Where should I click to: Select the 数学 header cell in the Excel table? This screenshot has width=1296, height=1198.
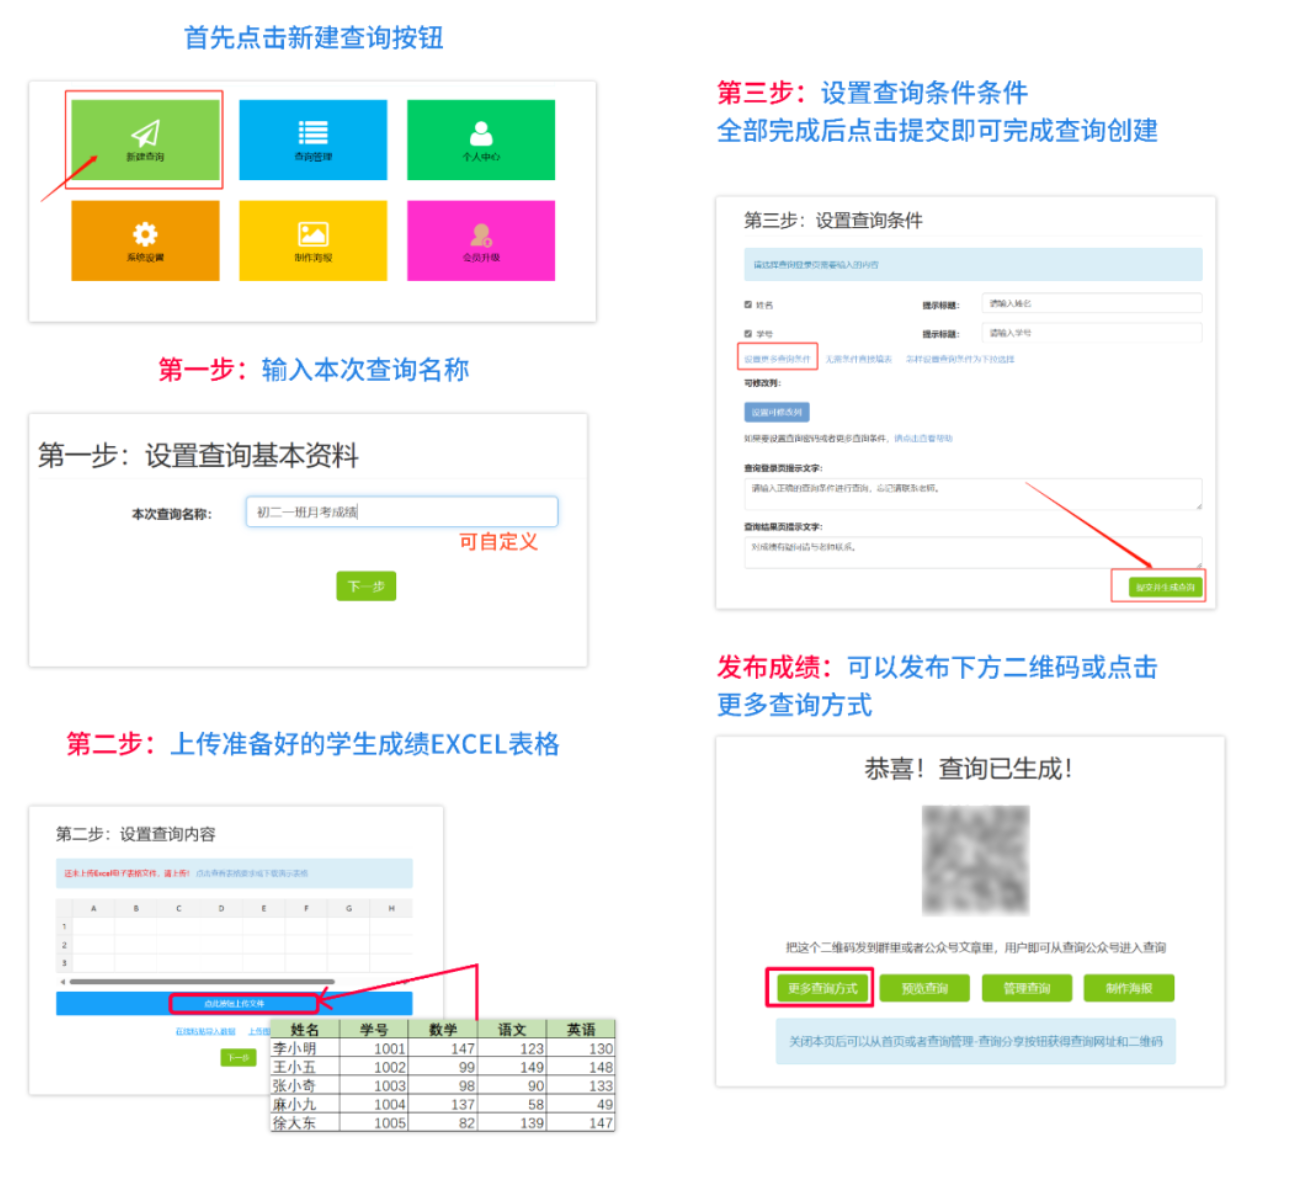443,1029
